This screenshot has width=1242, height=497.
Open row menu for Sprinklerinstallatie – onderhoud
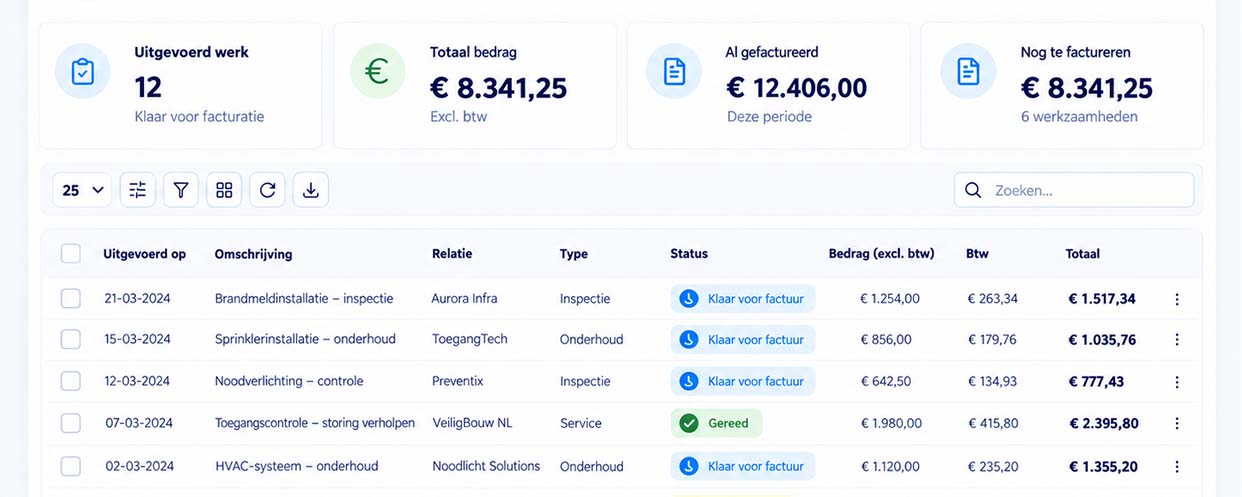tap(1177, 340)
